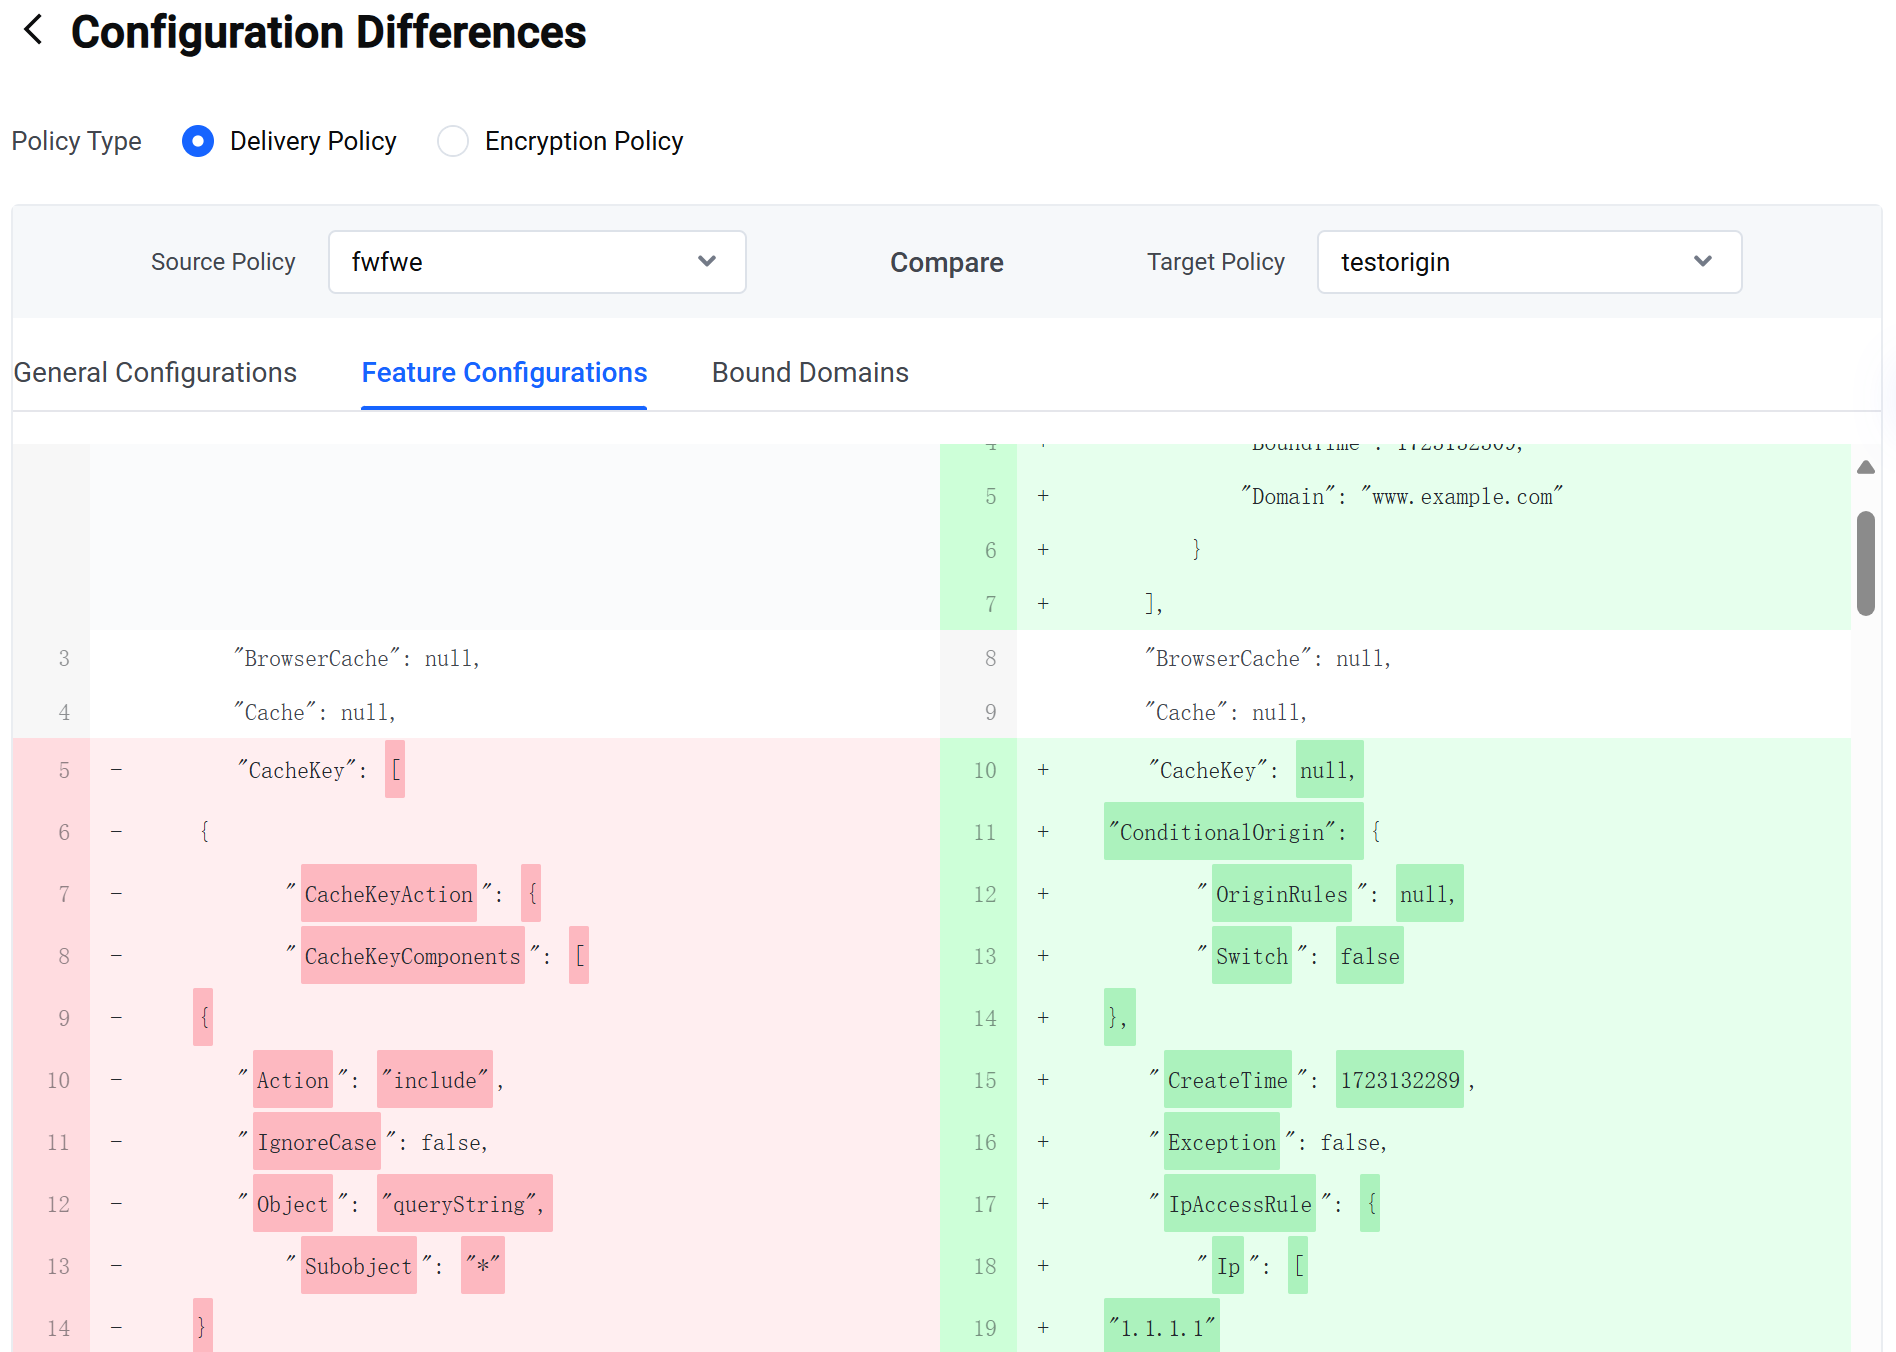Click the "queryString" removed value

[465, 1204]
